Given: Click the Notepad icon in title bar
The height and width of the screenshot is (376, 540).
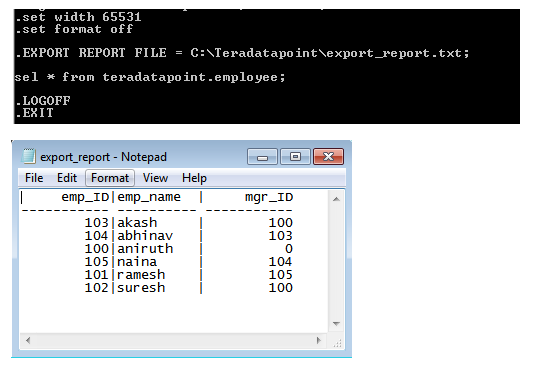Looking at the screenshot, I should tap(29, 156).
